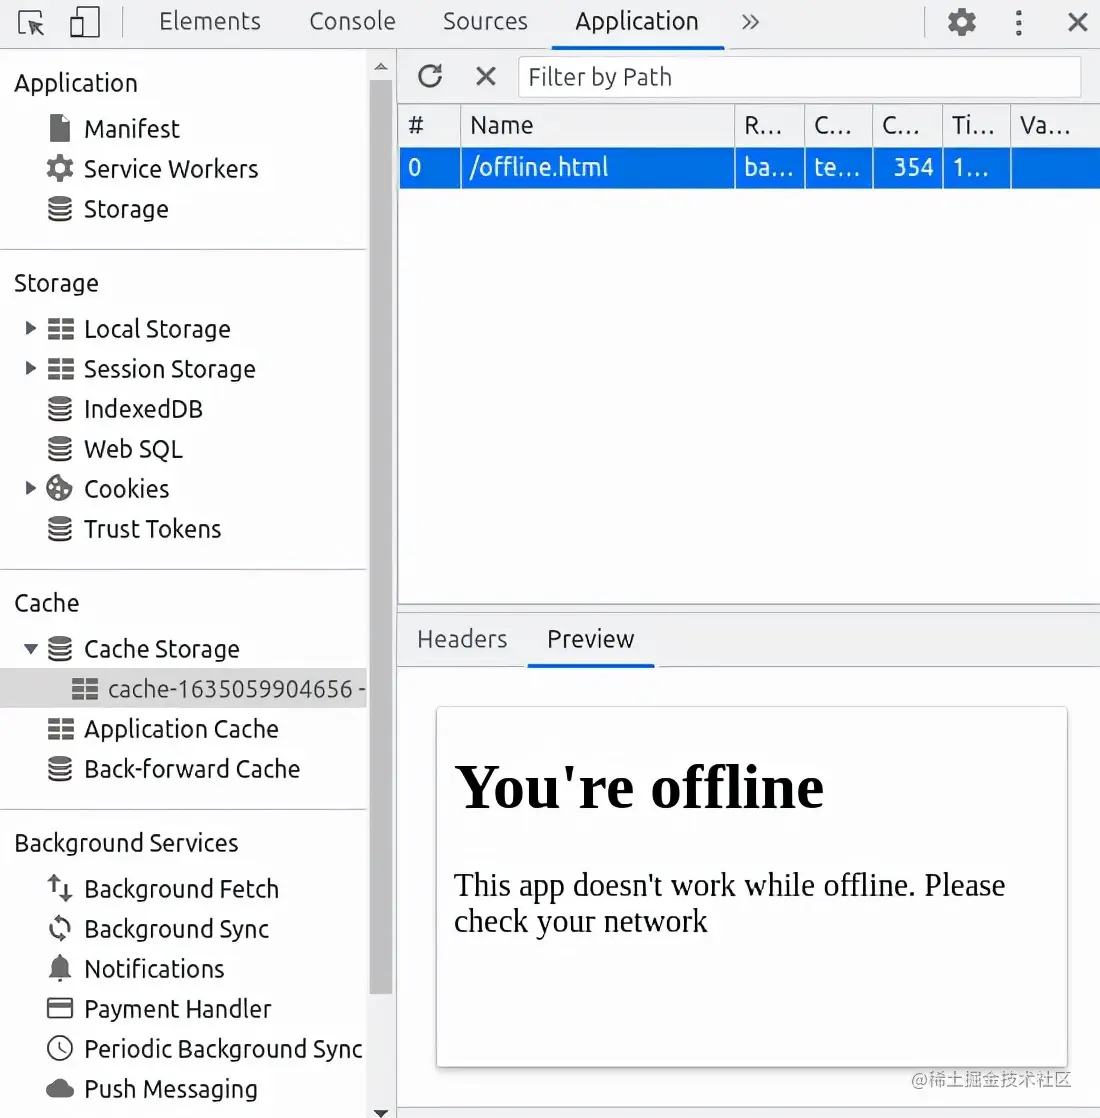This screenshot has height=1118, width=1100.
Task: Open Trust Tokens
Action: [153, 528]
